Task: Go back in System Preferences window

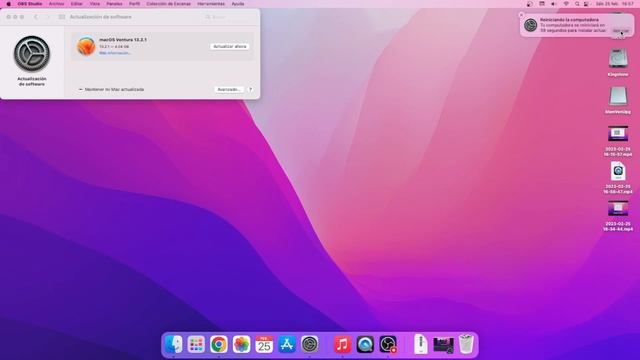Action: tap(36, 17)
